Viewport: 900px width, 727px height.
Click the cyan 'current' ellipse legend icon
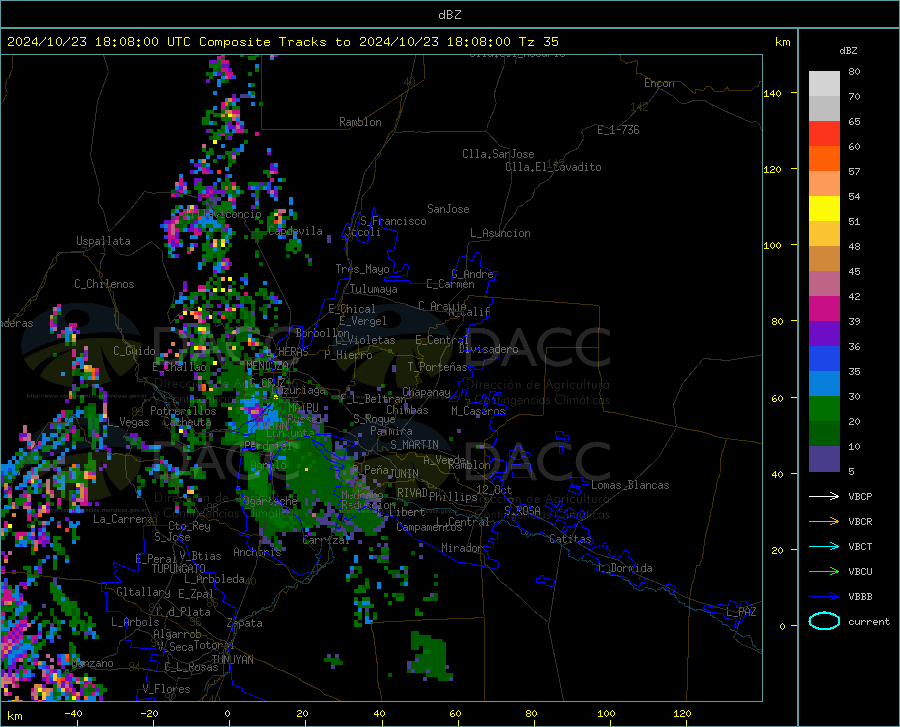tap(824, 621)
